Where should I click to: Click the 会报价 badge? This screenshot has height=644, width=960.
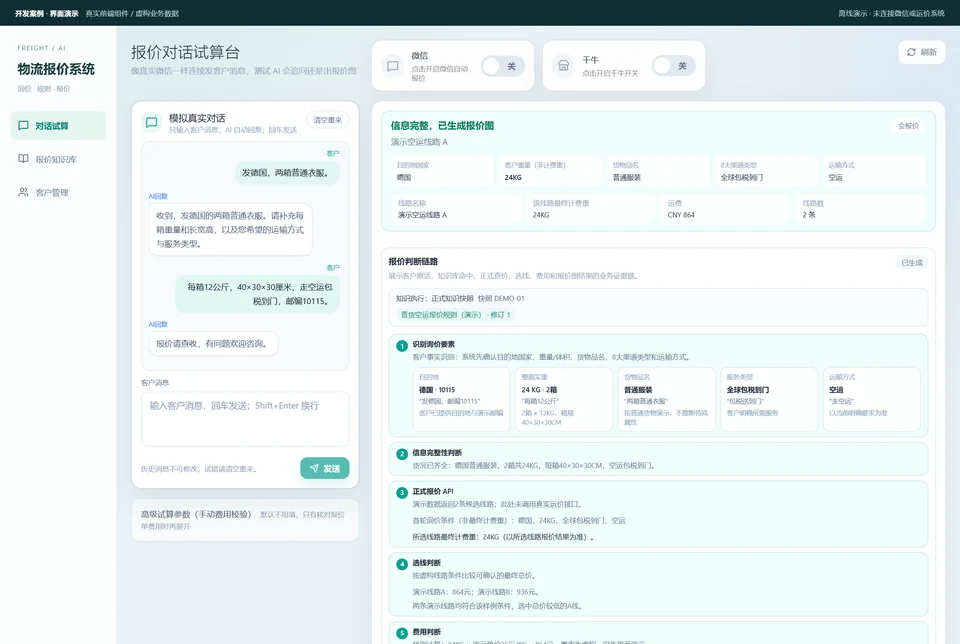click(x=908, y=125)
